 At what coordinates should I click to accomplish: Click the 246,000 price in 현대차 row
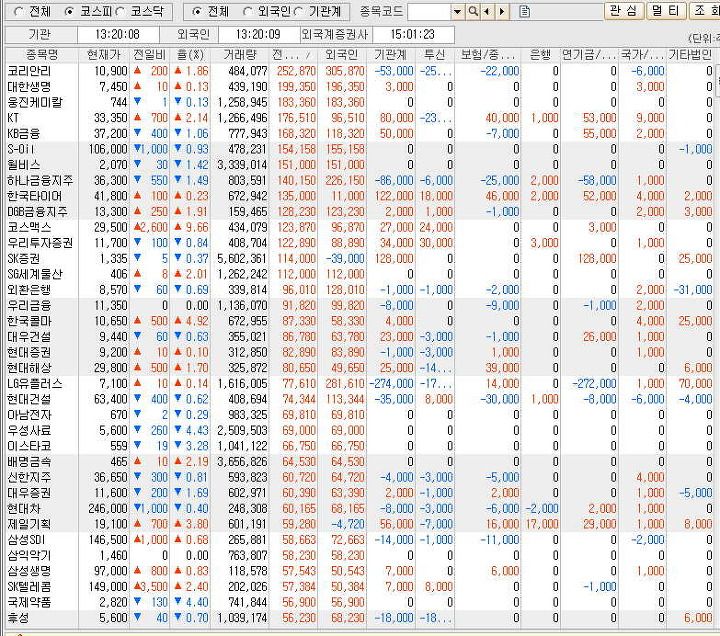(x=108, y=508)
